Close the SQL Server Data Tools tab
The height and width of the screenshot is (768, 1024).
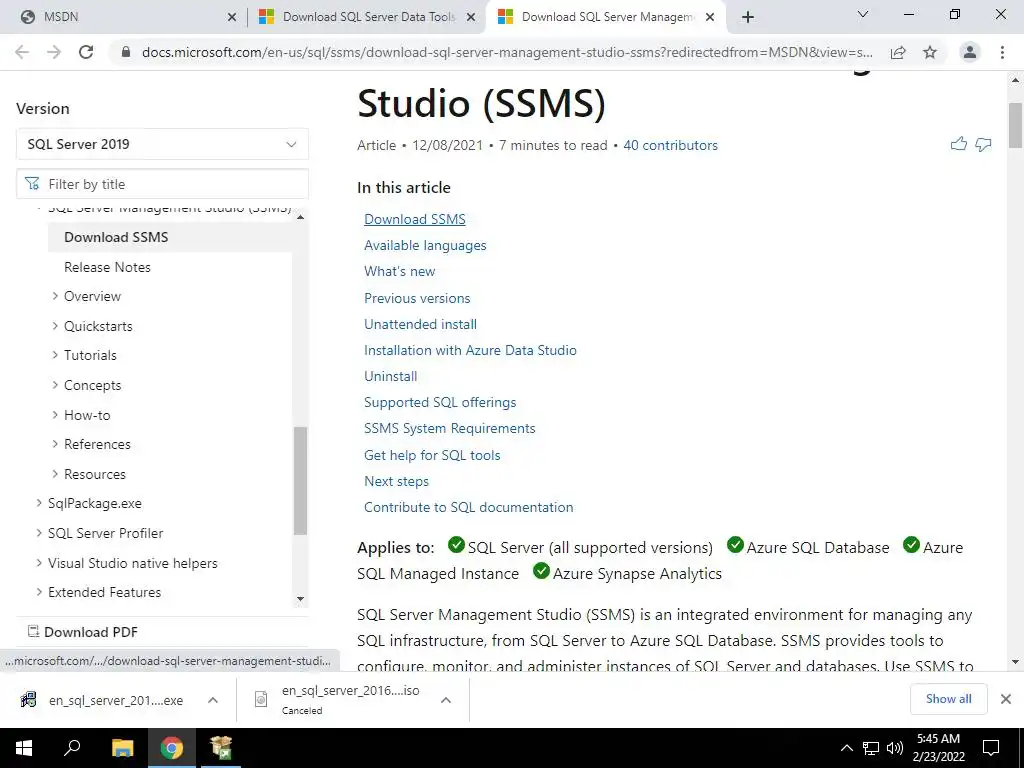point(470,18)
